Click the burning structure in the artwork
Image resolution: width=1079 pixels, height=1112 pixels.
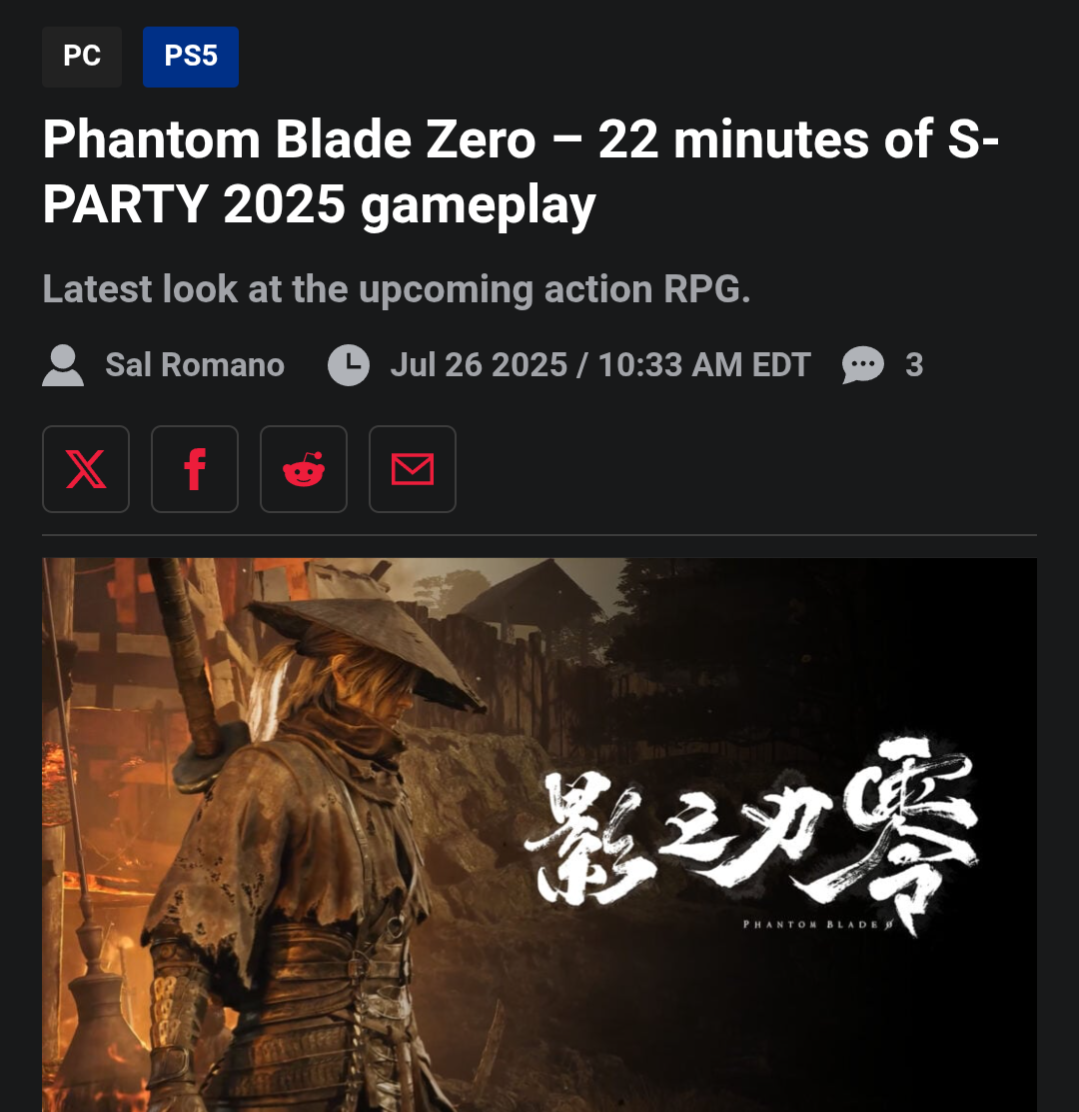pos(106,780)
